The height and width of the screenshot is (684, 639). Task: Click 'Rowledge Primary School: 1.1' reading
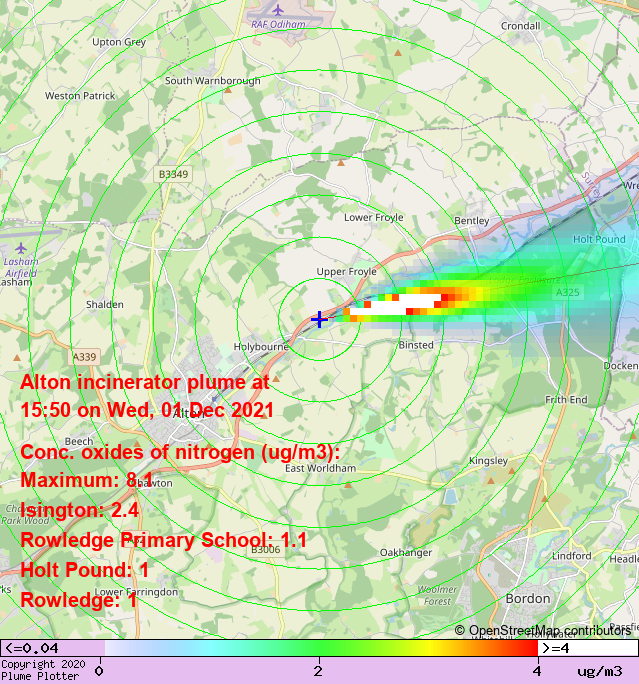coord(163,540)
